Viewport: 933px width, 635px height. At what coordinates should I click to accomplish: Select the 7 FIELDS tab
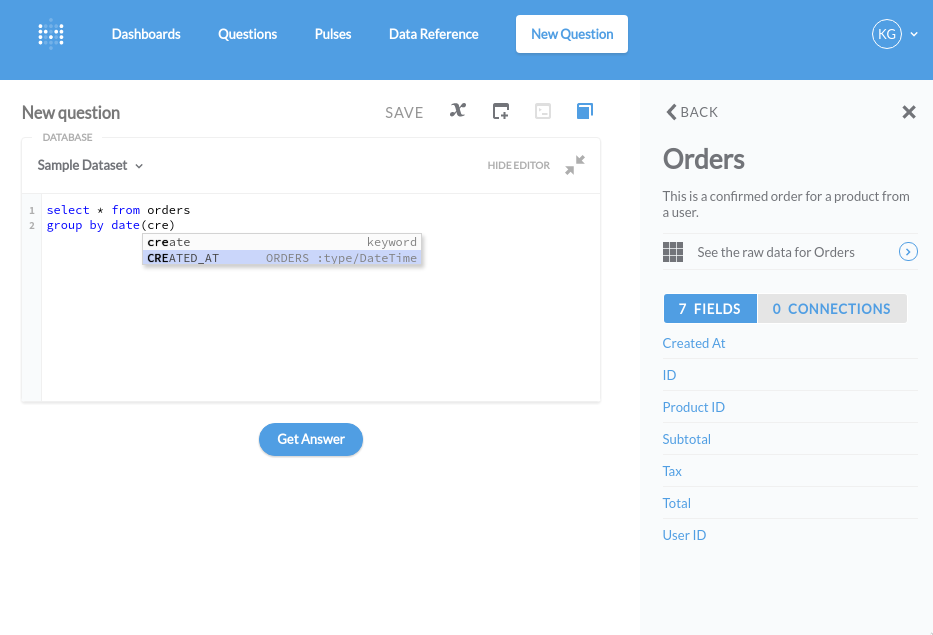coord(710,309)
